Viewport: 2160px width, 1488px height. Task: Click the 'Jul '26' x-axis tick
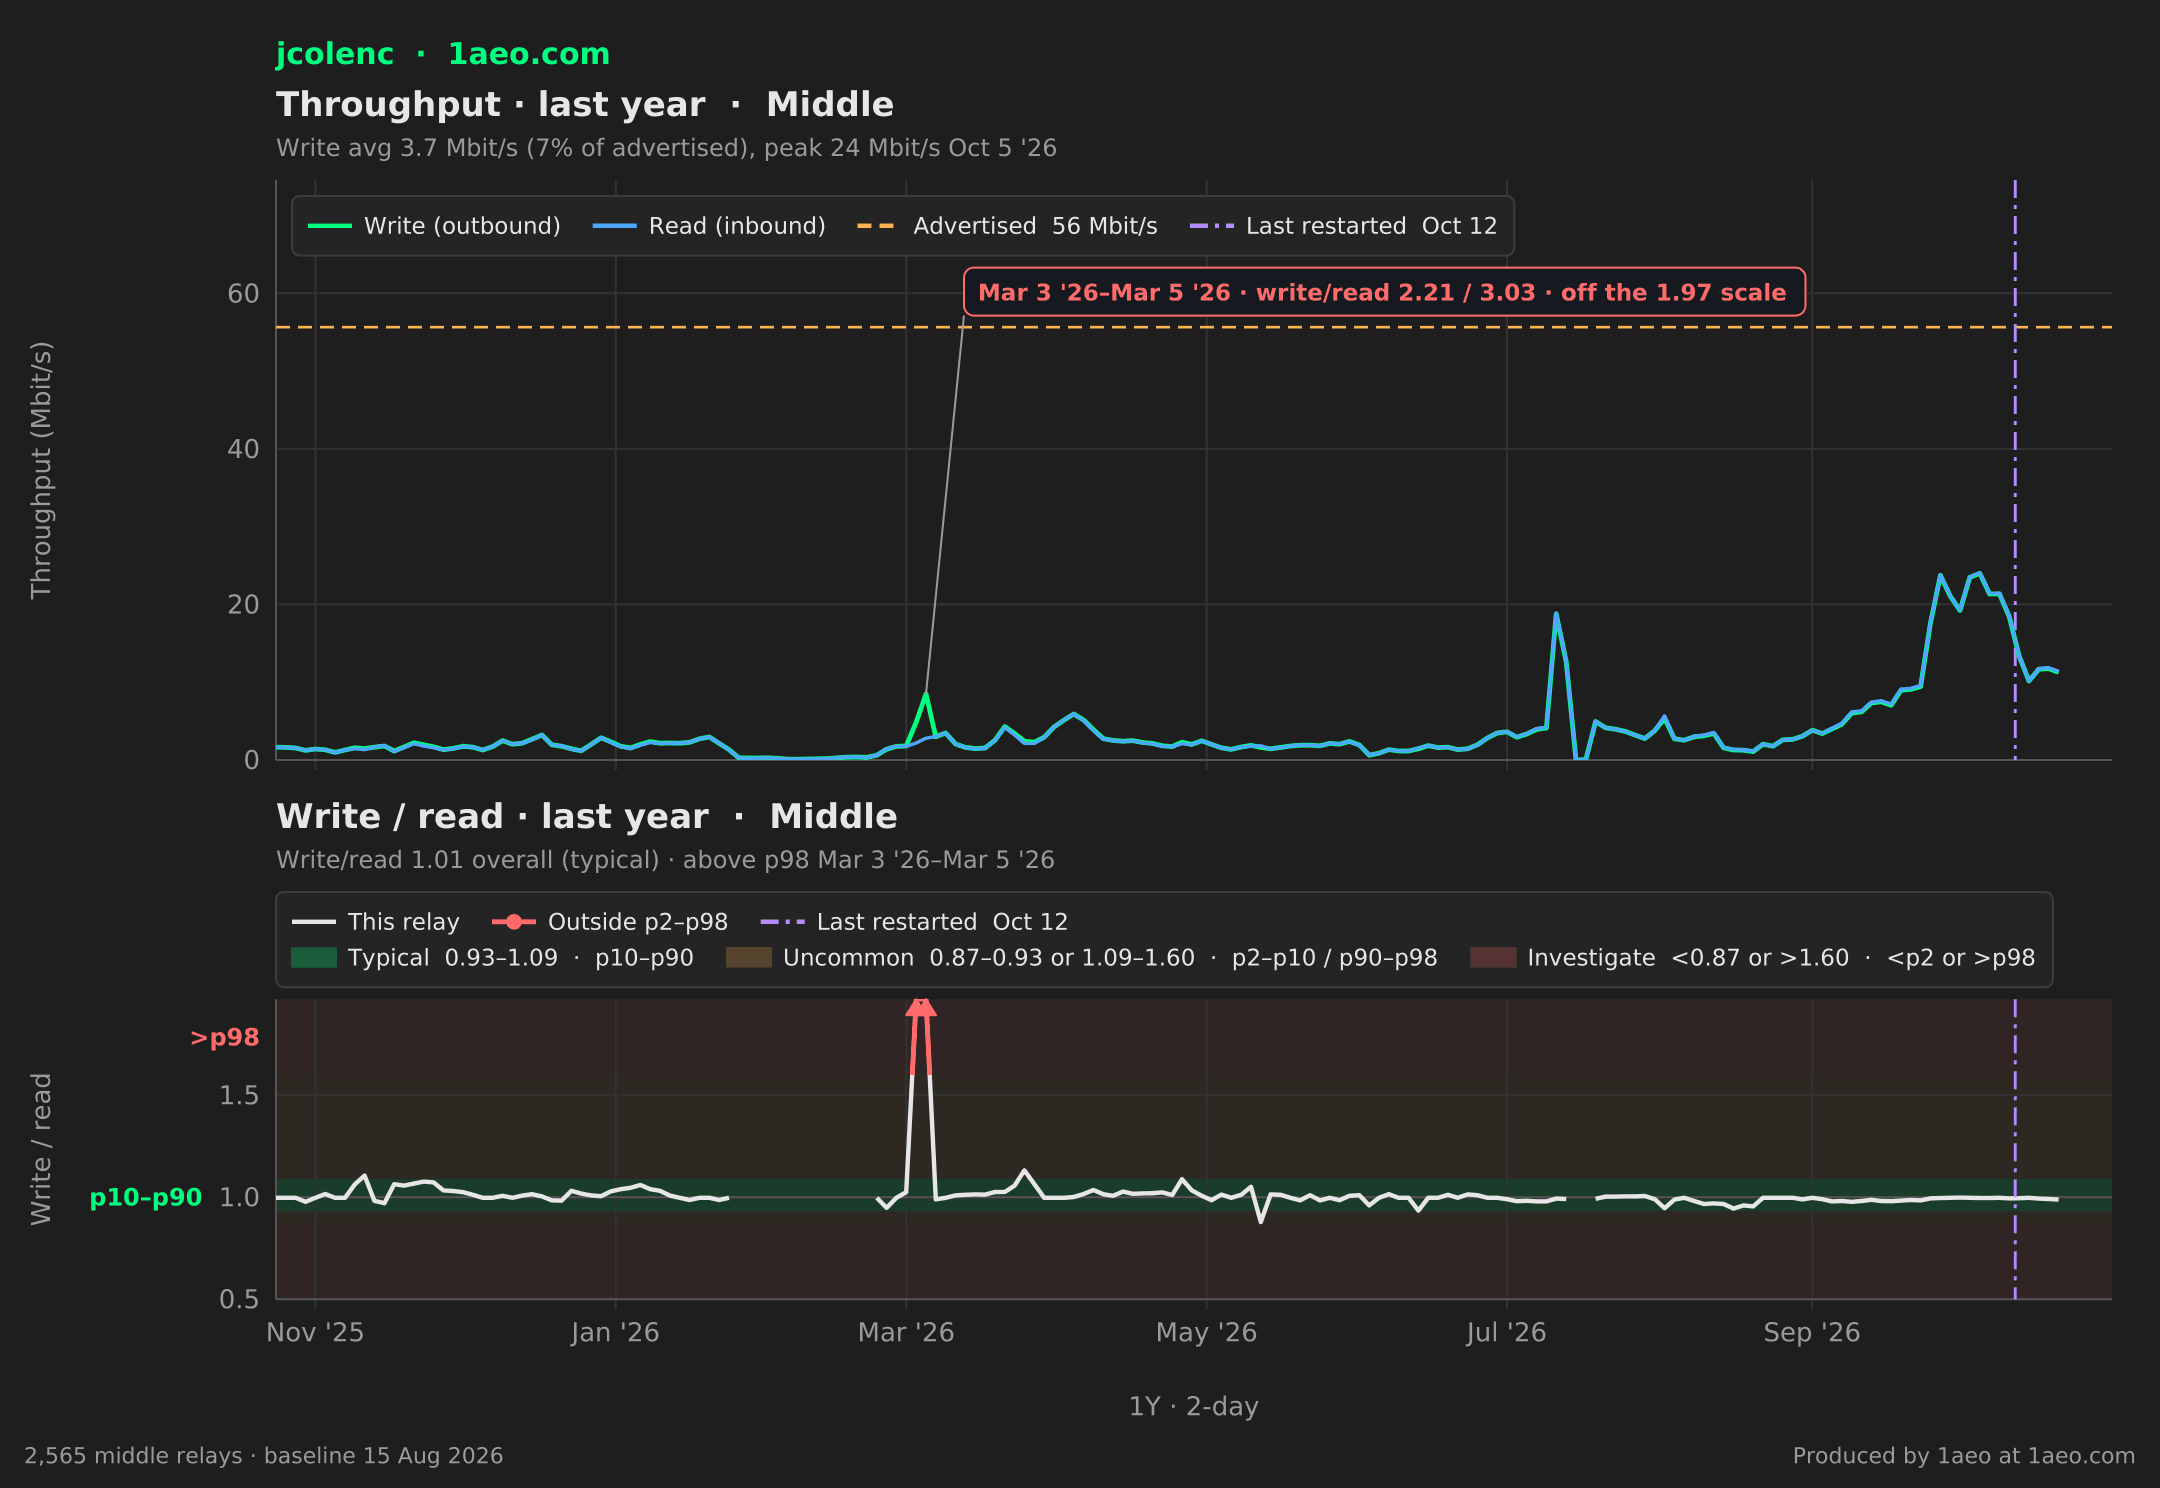1506,1333
